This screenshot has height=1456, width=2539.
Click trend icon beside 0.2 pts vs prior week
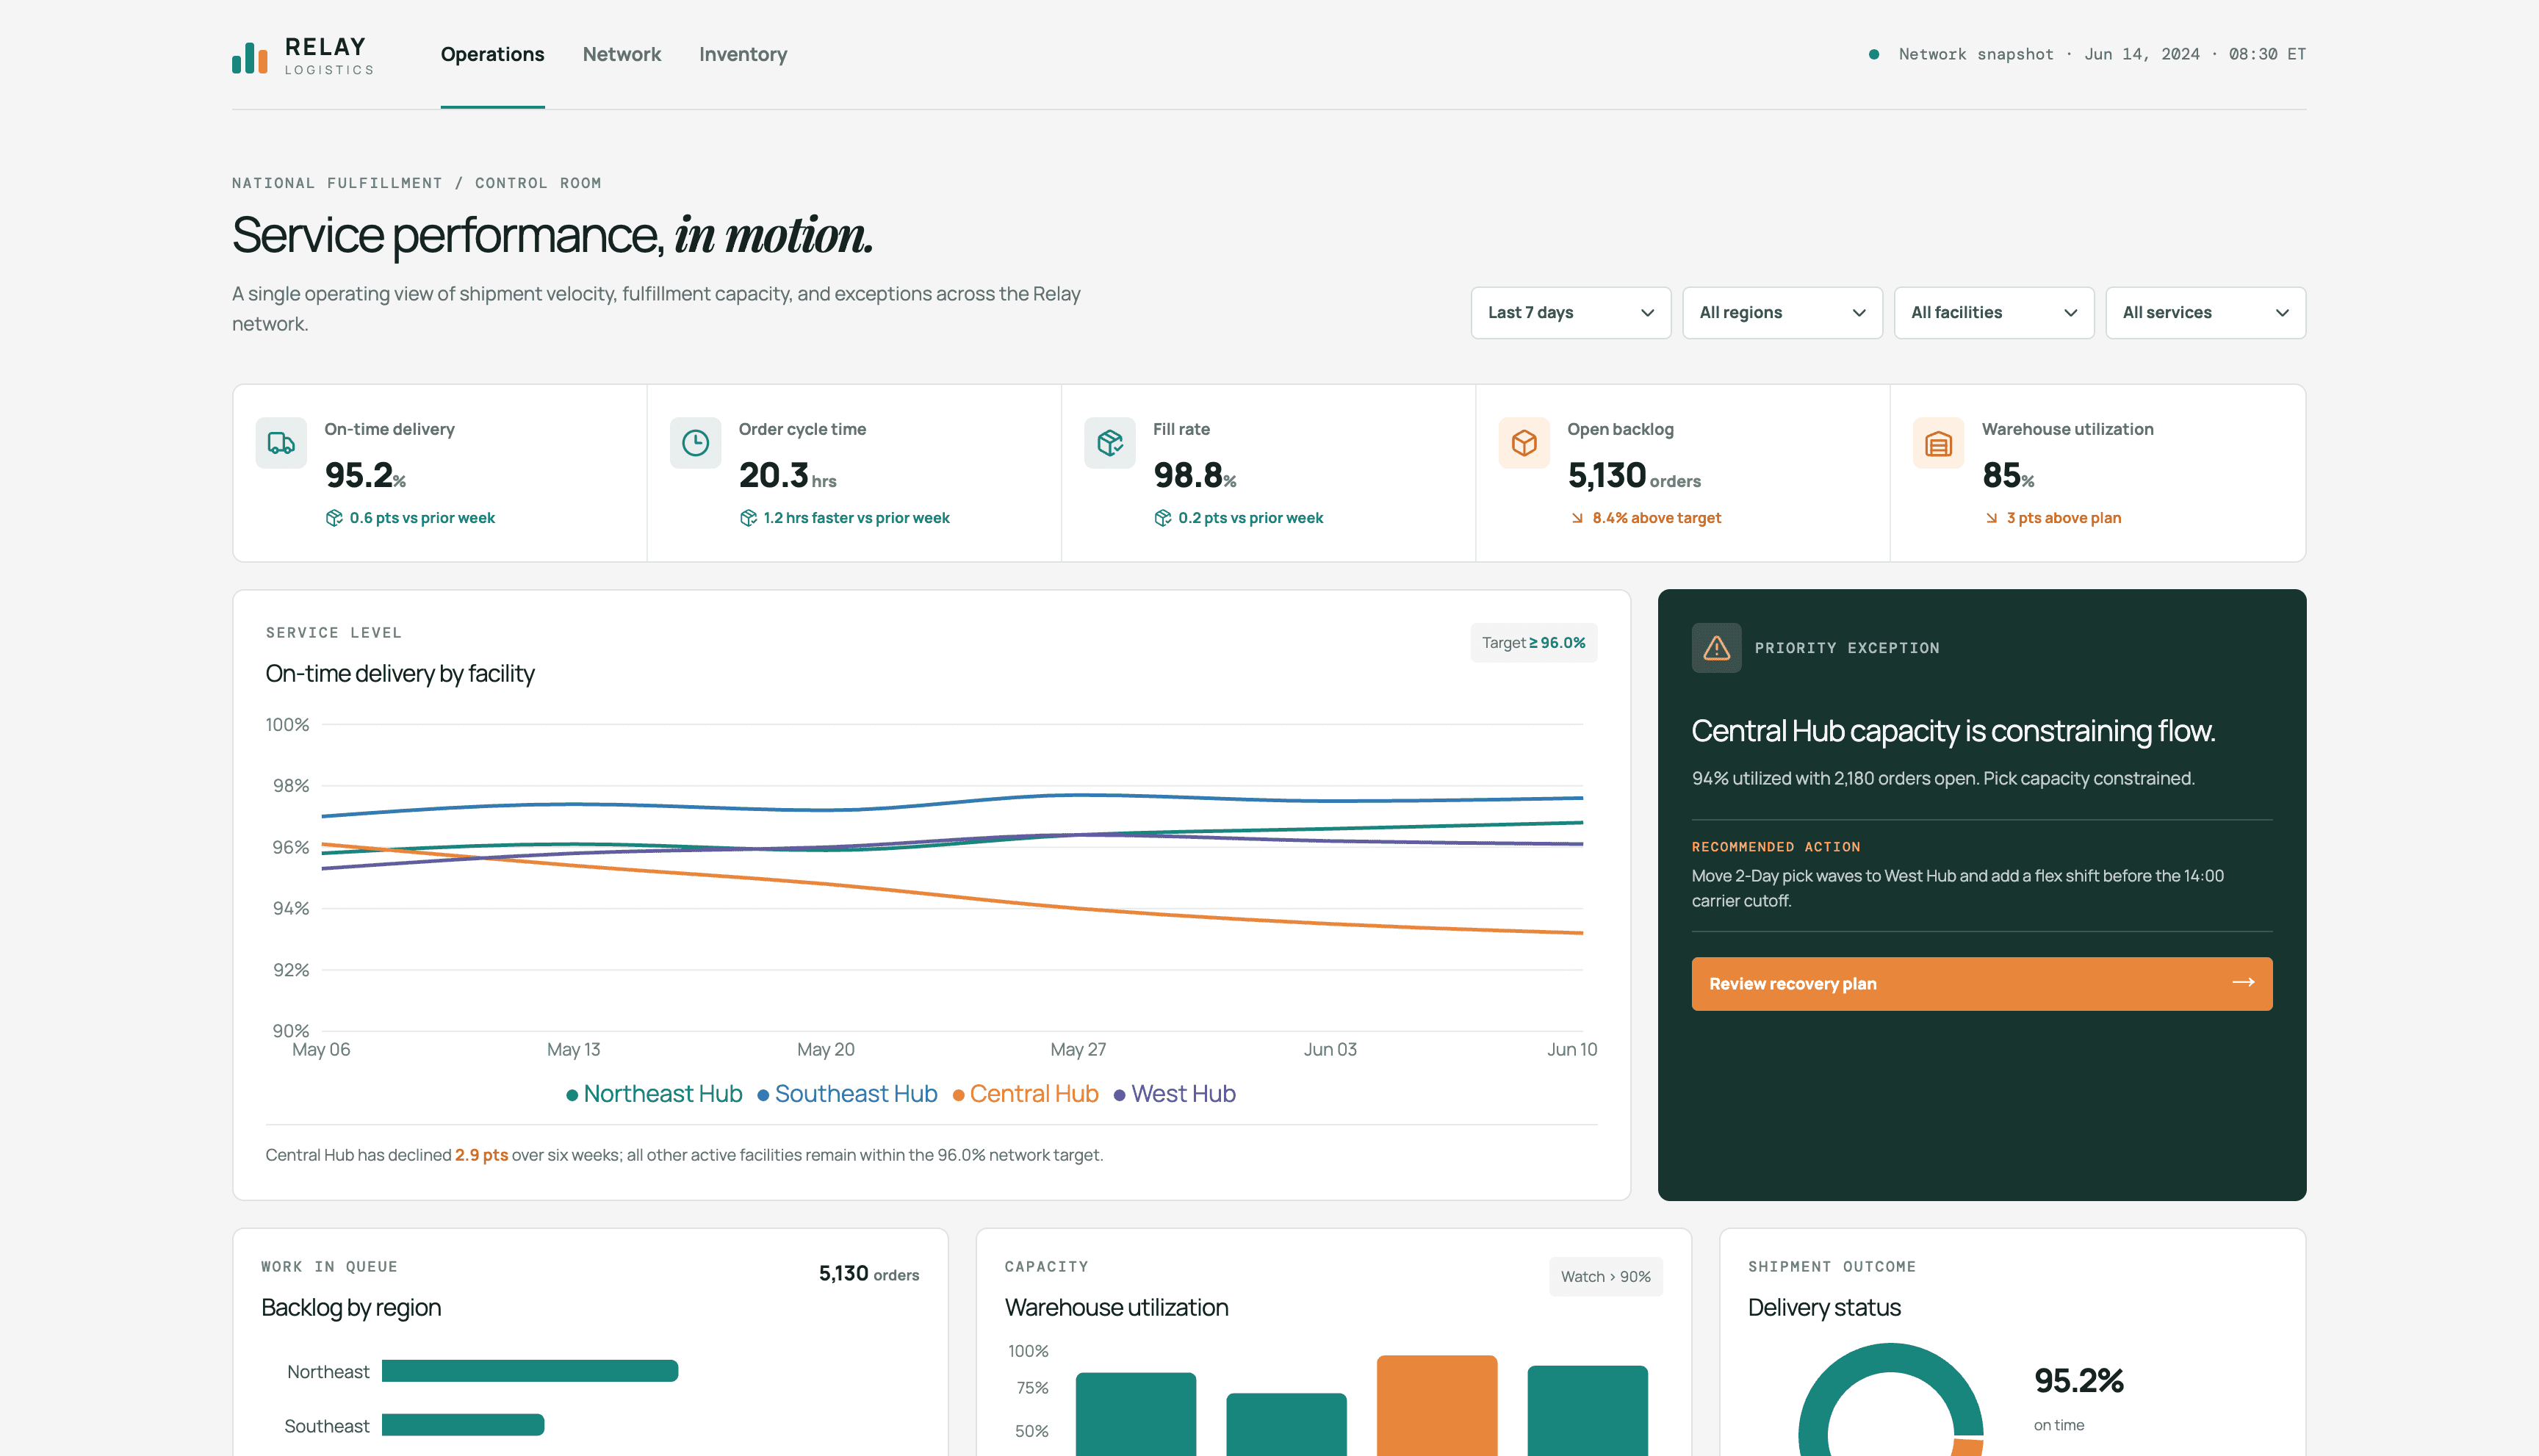[x=1162, y=518]
